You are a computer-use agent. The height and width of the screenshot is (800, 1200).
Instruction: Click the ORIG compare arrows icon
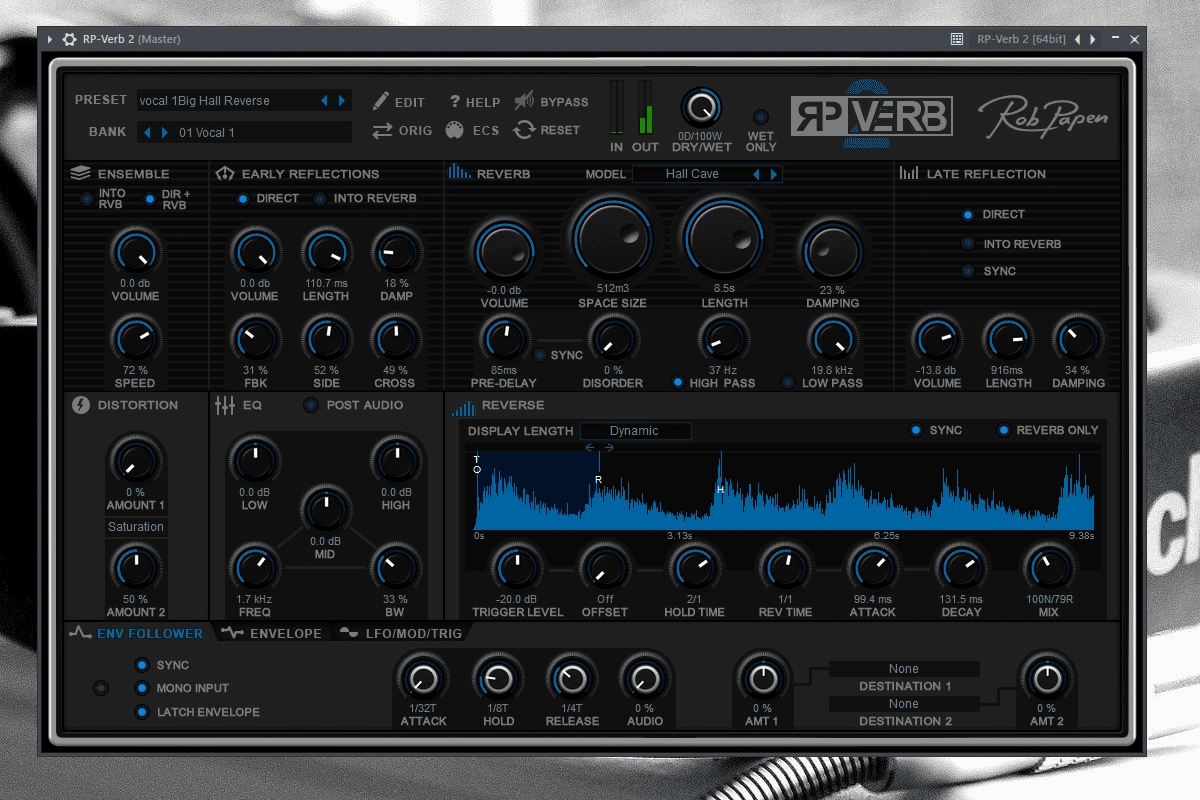point(382,130)
